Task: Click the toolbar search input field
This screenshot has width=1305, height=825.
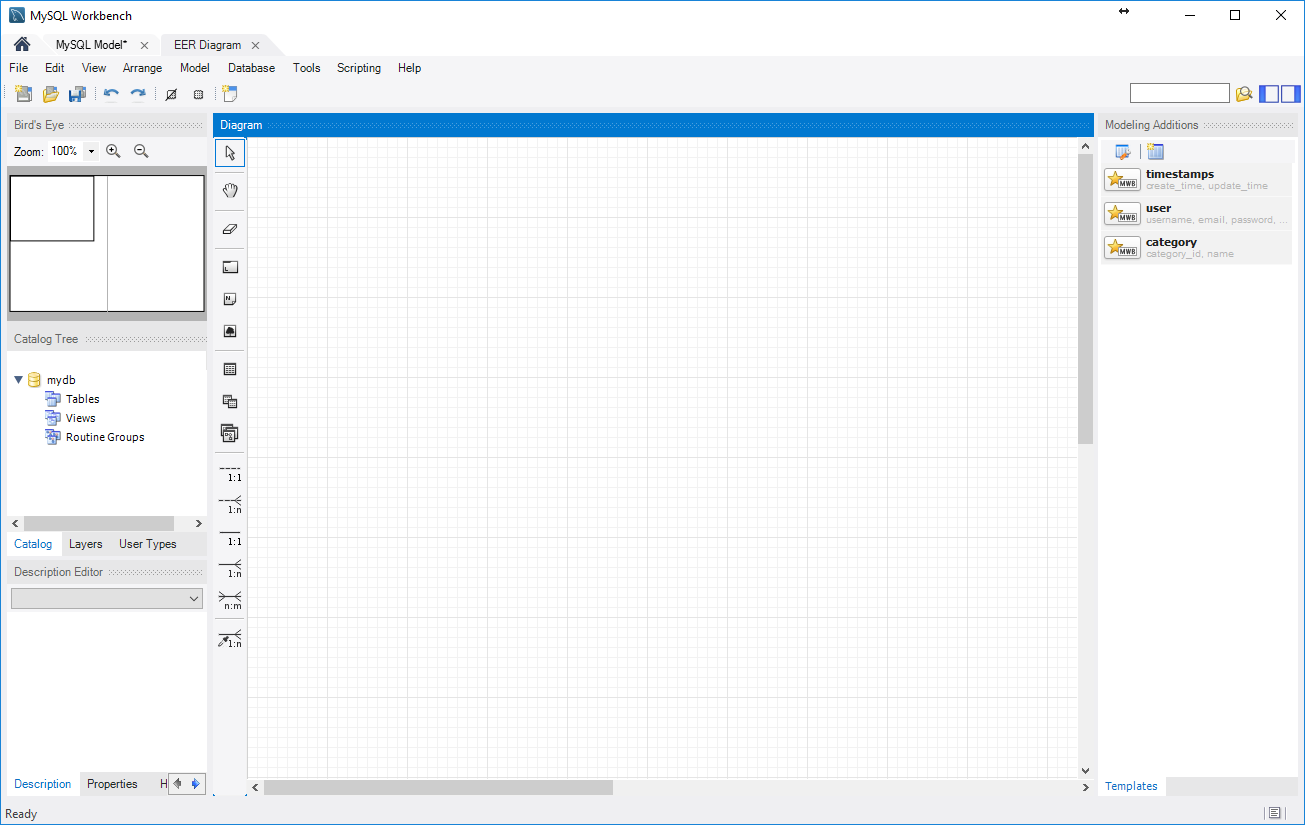Action: point(1180,93)
